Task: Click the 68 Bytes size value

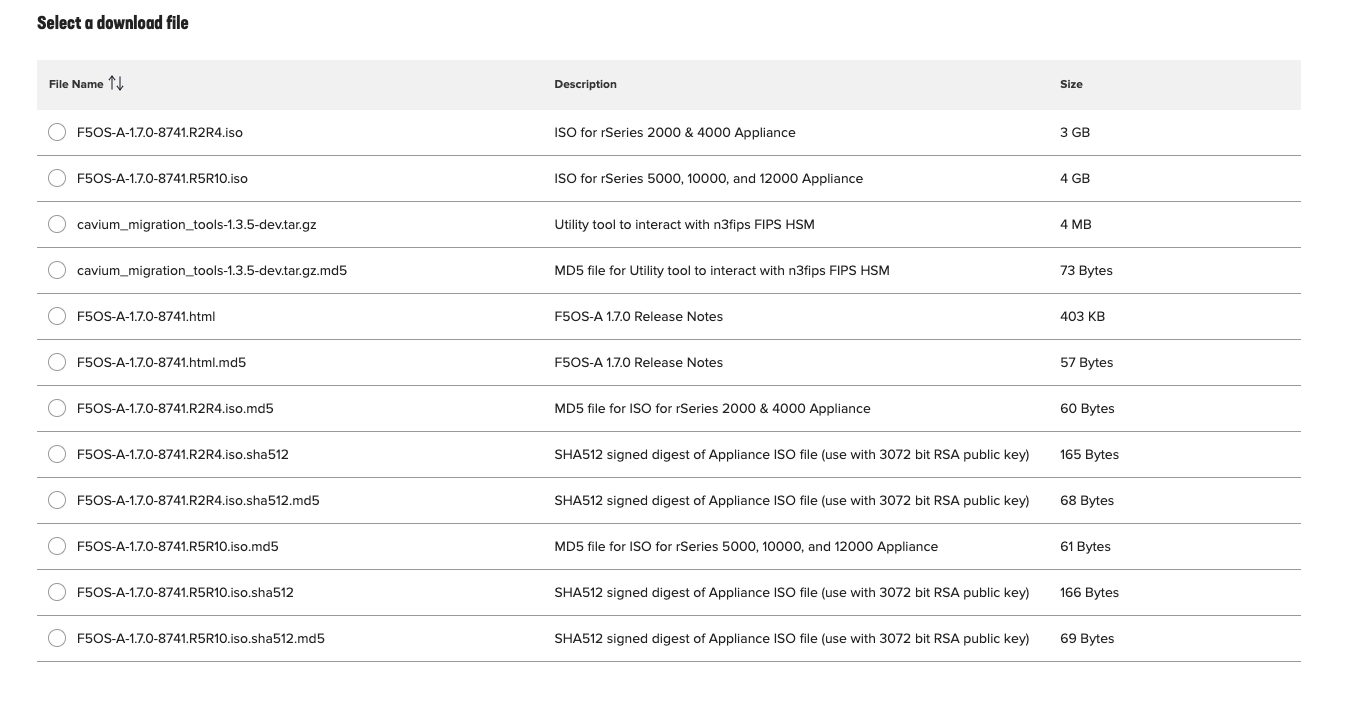Action: pyautogui.click(x=1087, y=500)
